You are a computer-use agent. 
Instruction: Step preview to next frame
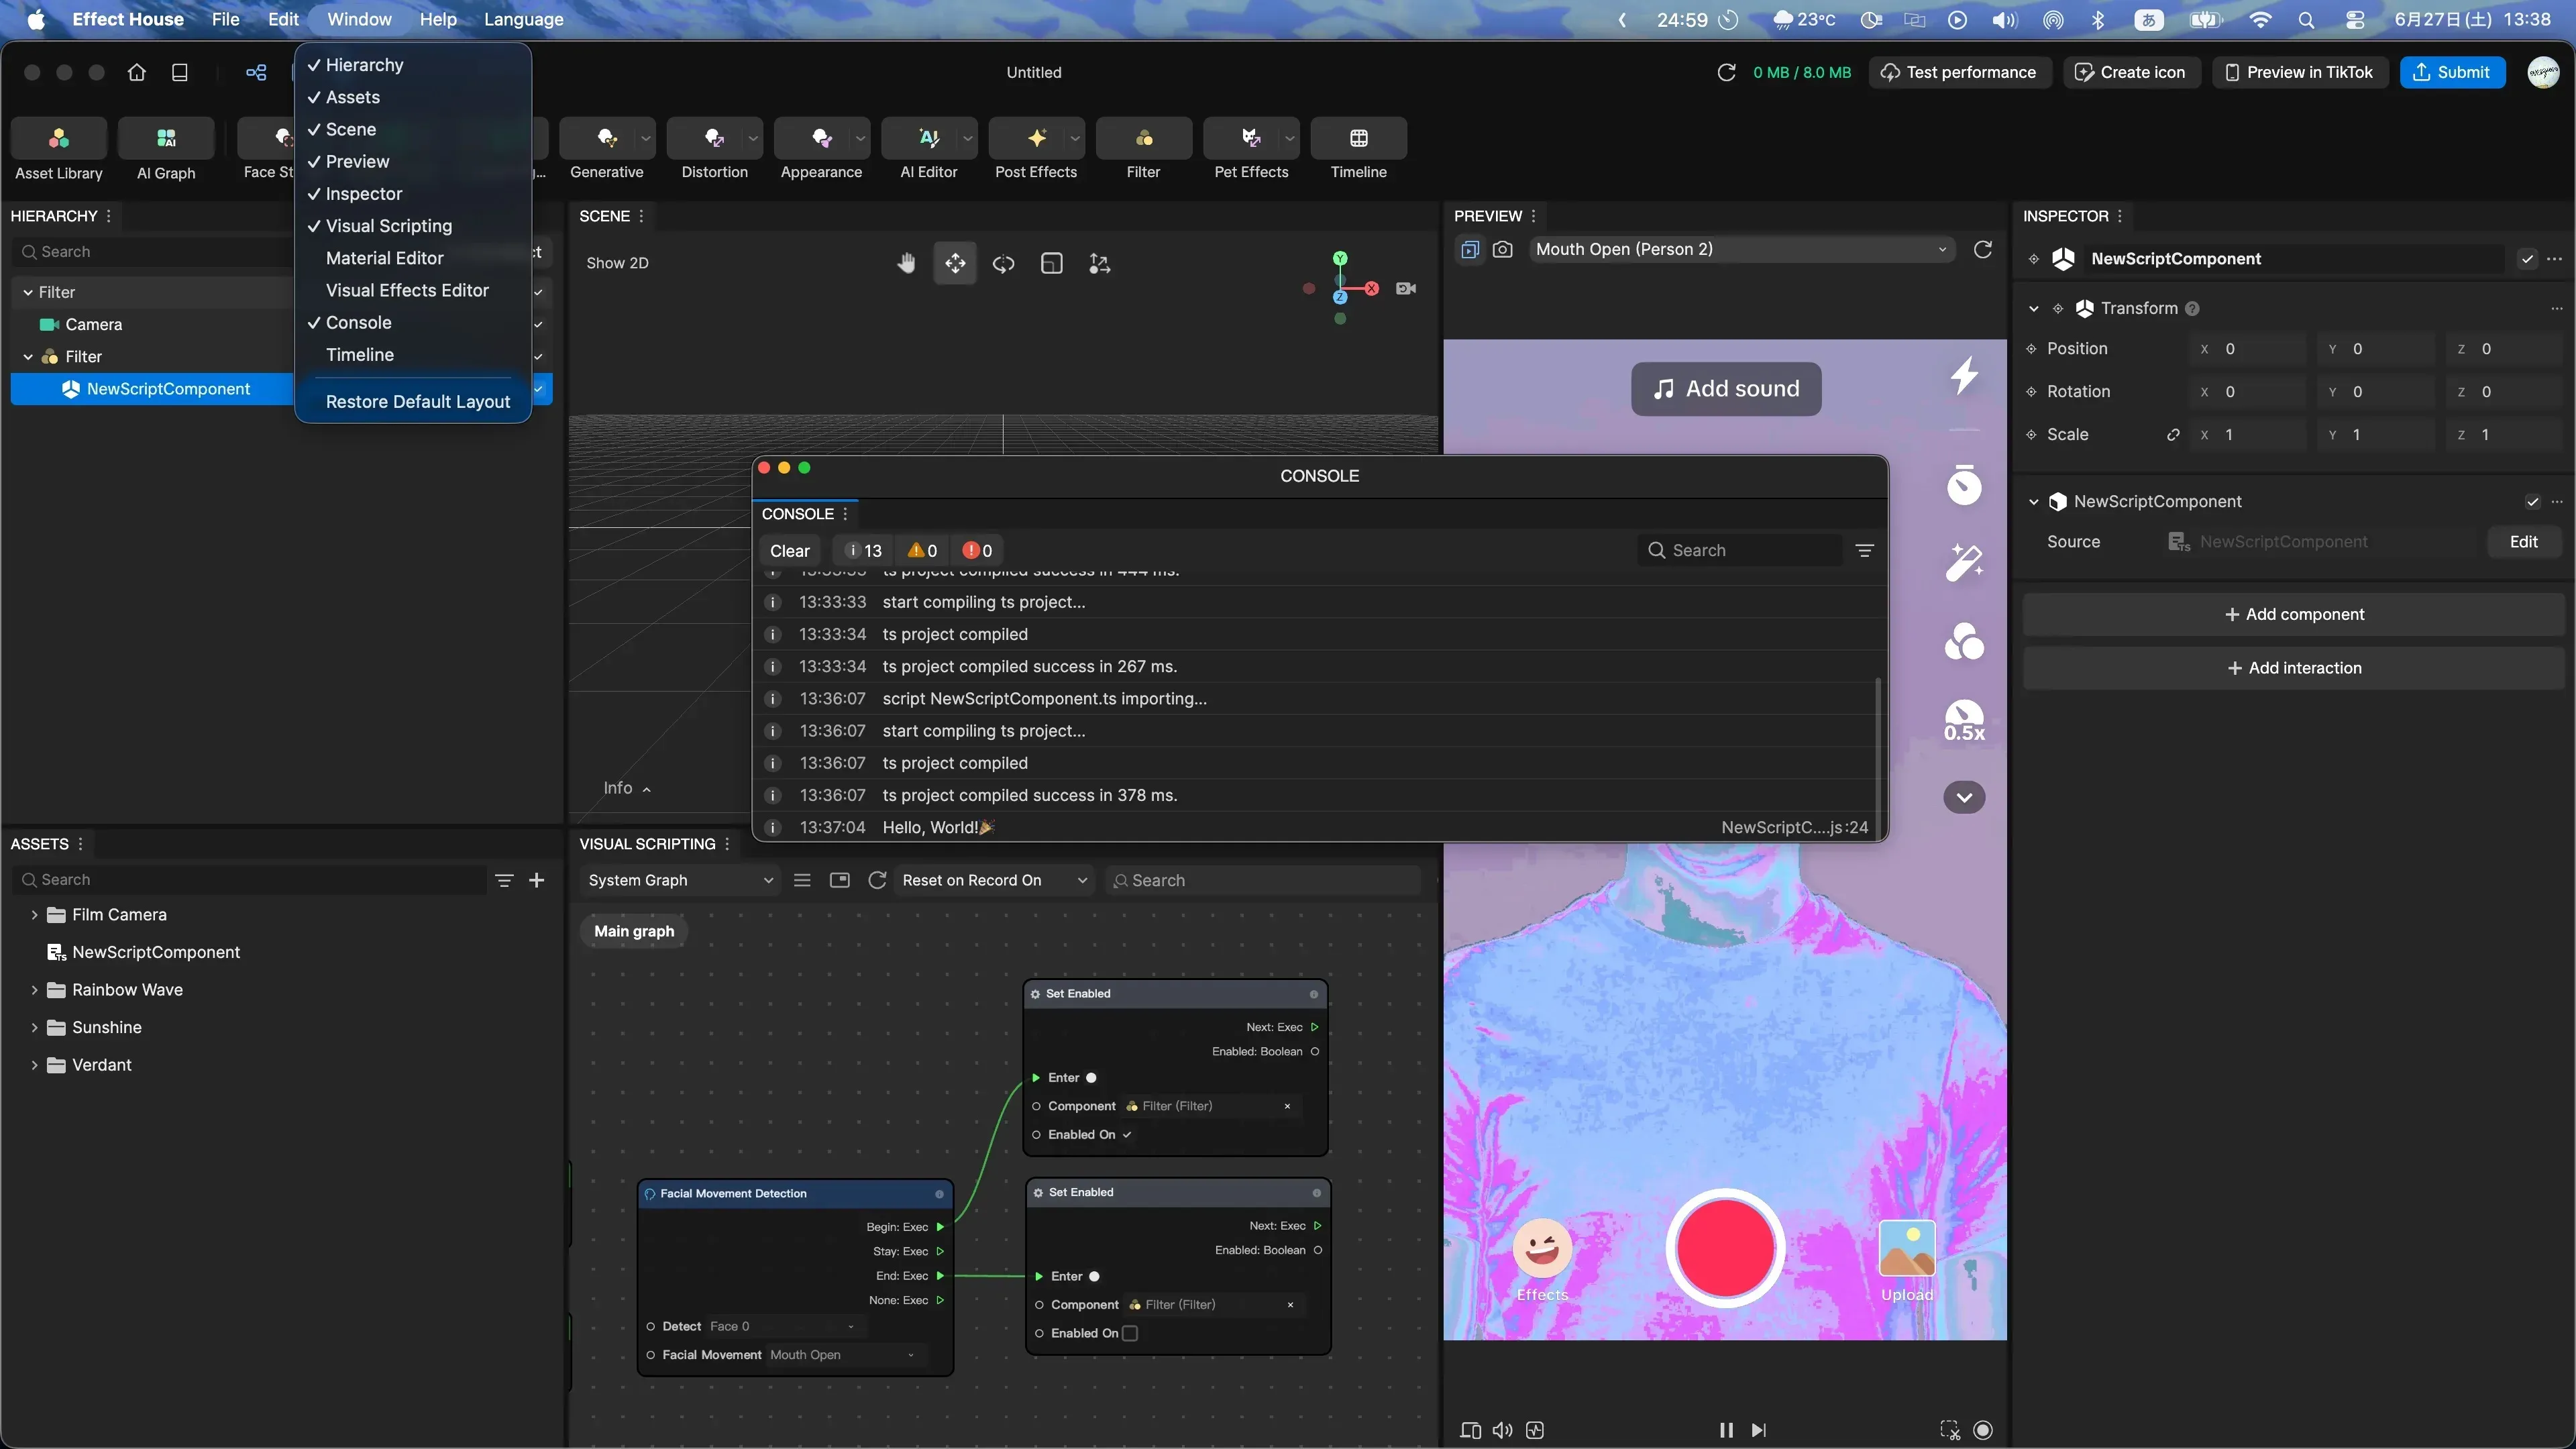(x=1759, y=1430)
